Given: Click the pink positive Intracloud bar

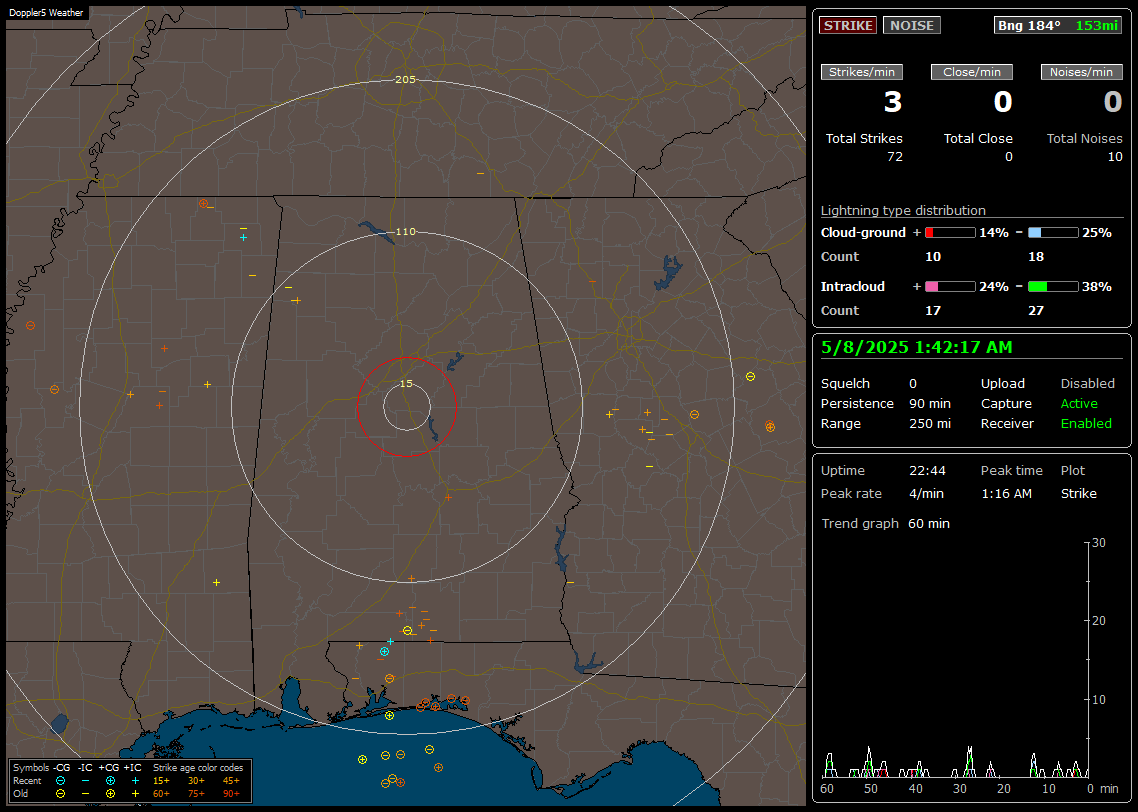Looking at the screenshot, I should coord(950,287).
